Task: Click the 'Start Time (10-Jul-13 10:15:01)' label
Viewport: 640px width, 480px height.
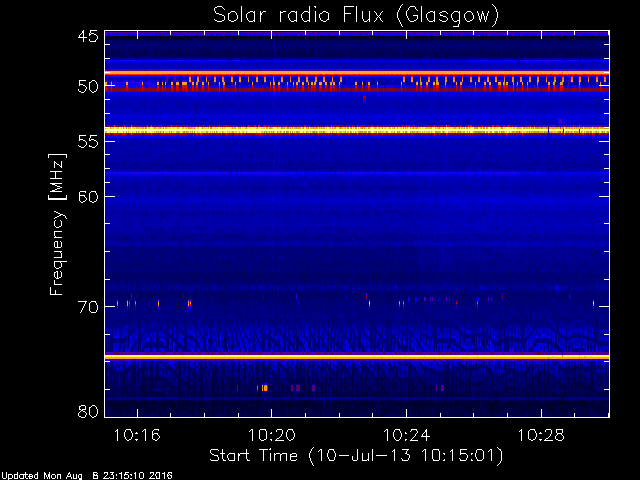Action: [356, 456]
